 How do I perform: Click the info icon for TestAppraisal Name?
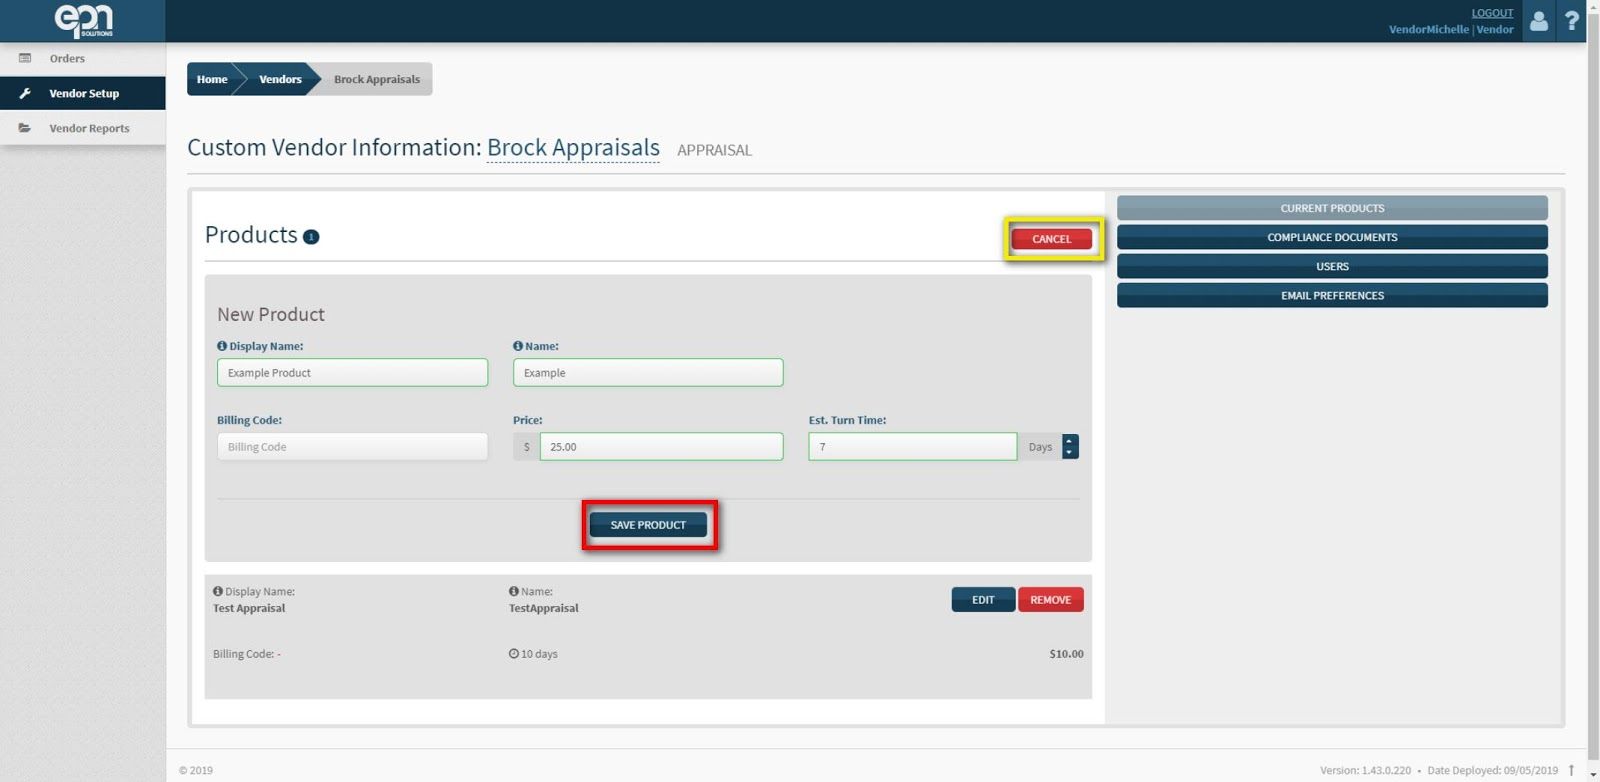(x=514, y=592)
